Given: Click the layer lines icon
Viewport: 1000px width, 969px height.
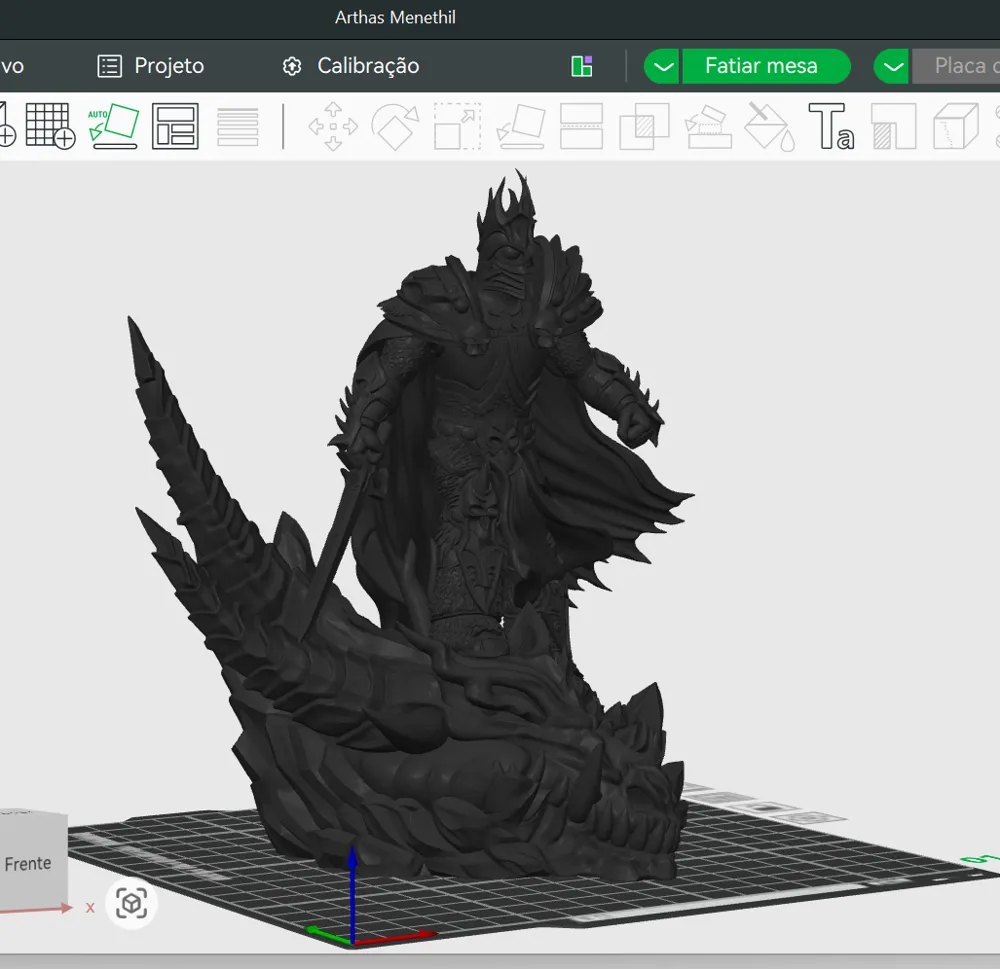Looking at the screenshot, I should (238, 126).
